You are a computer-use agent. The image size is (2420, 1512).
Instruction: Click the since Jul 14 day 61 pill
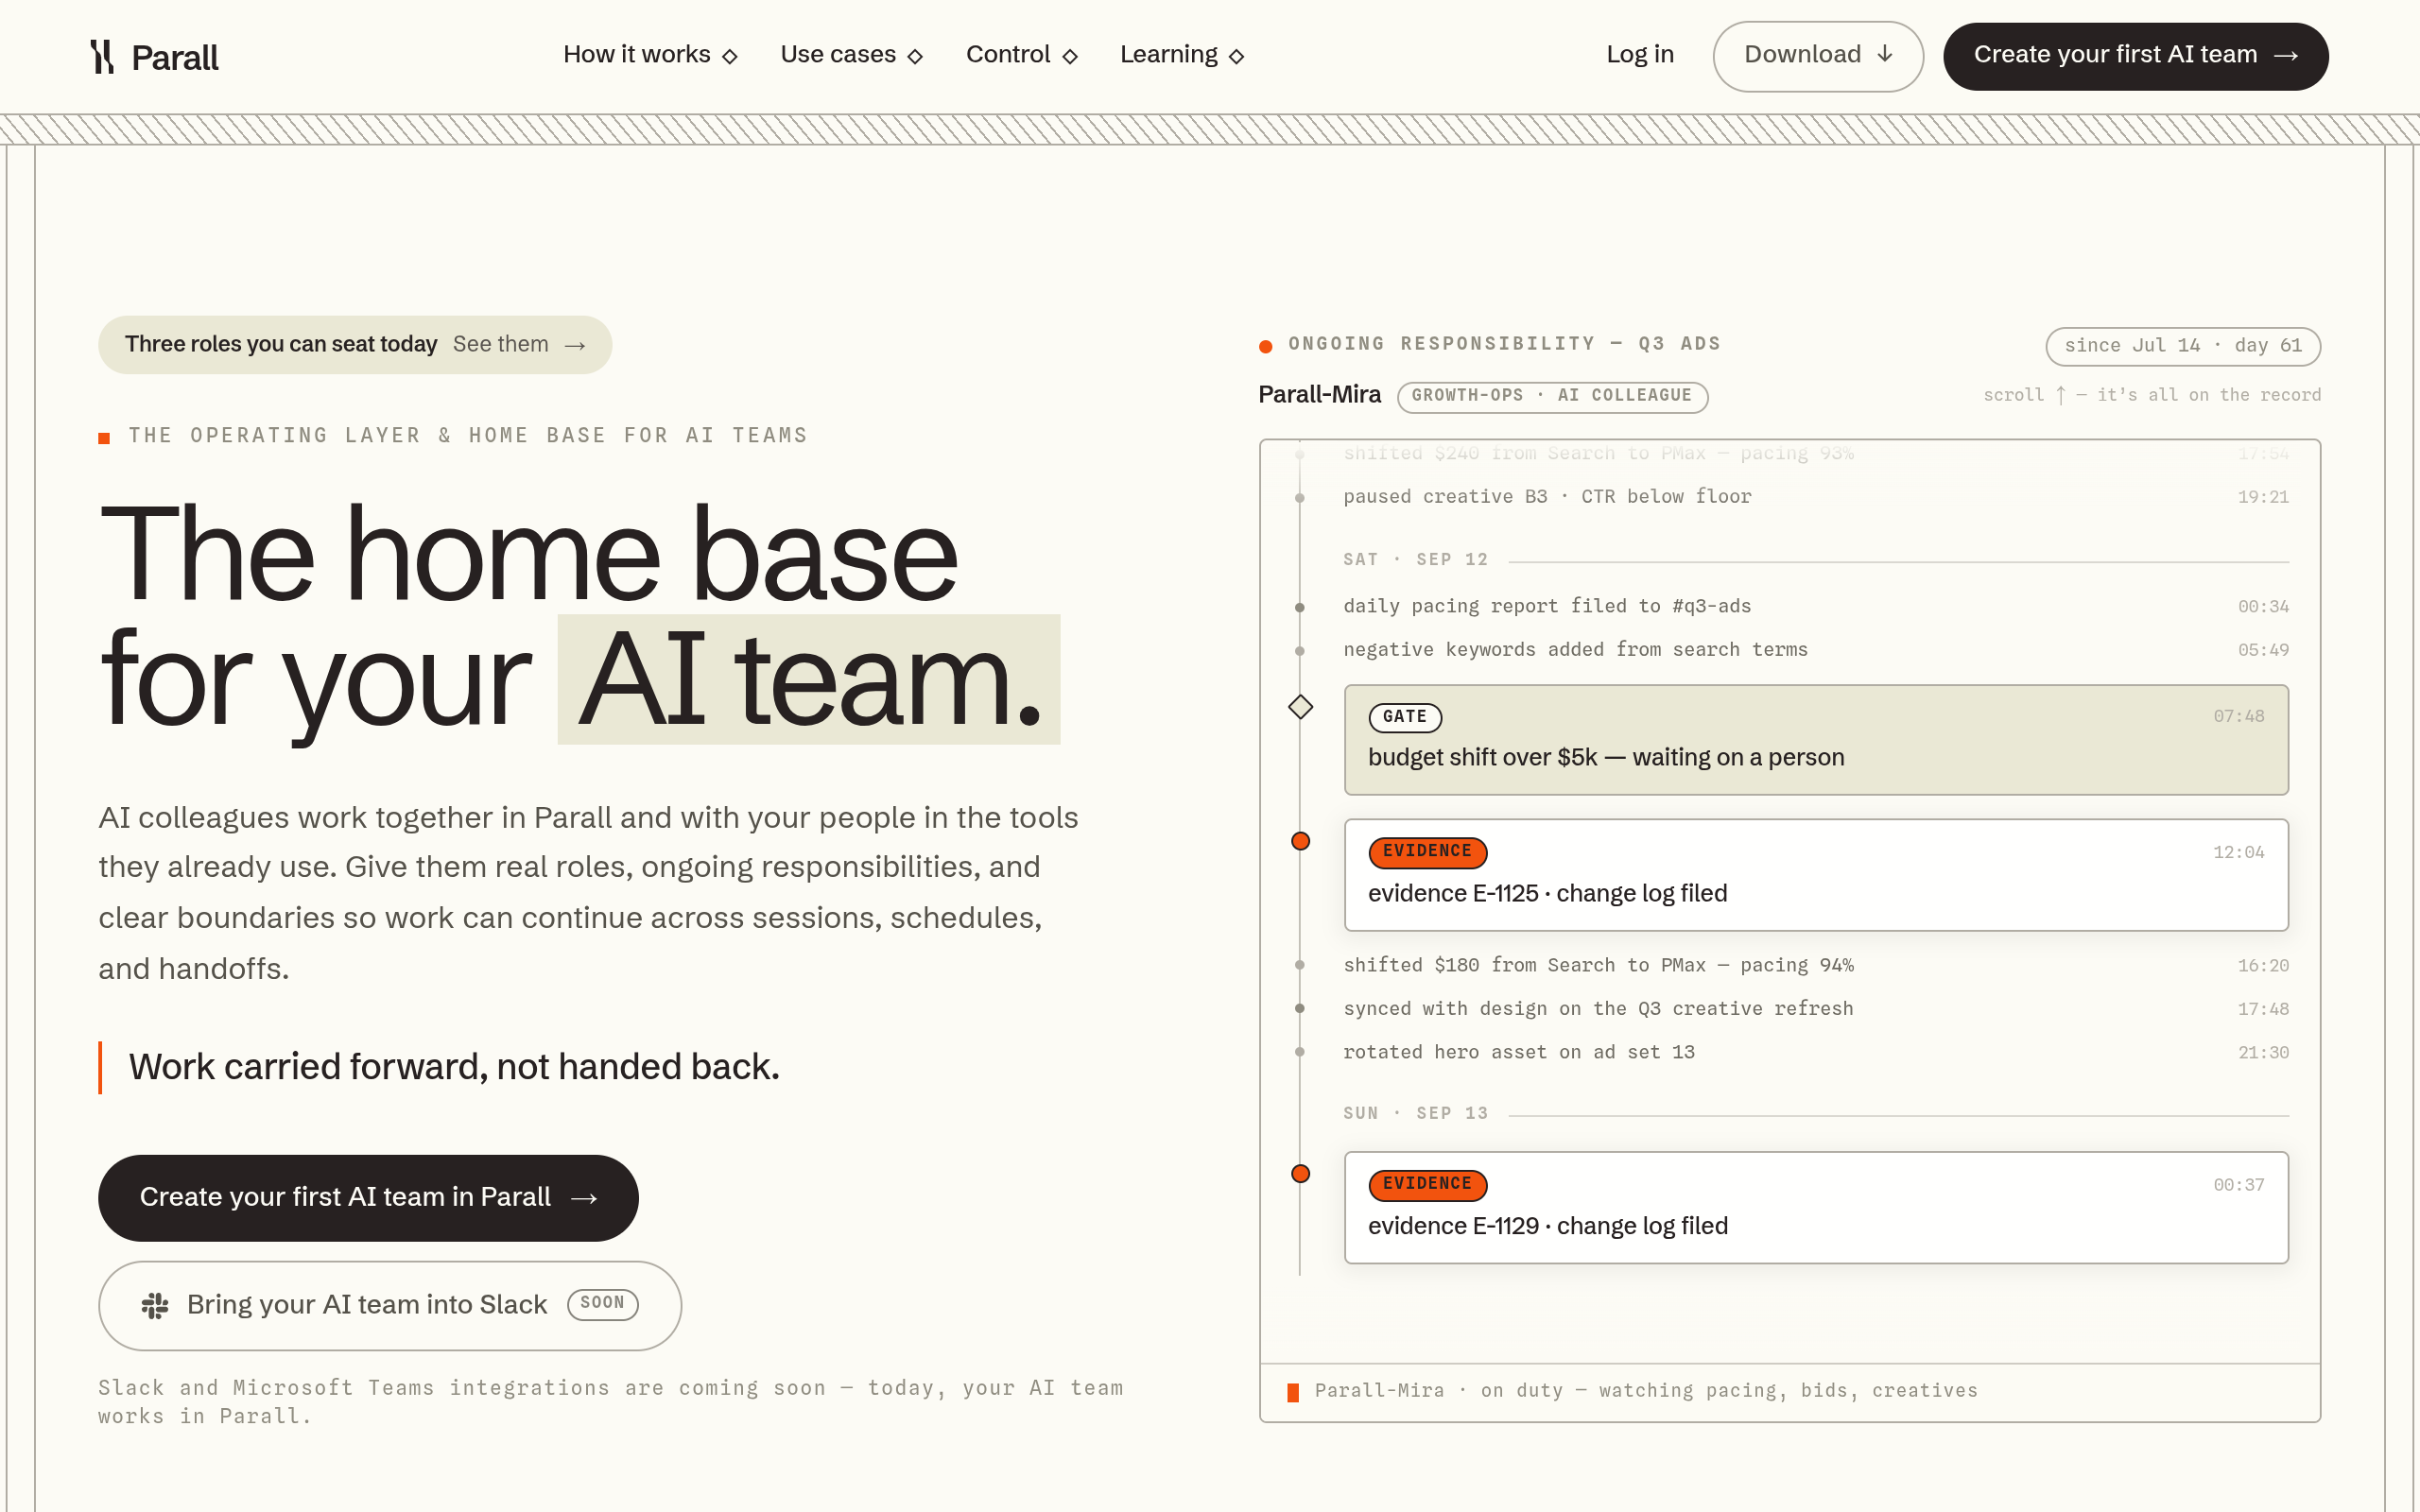click(x=2183, y=346)
